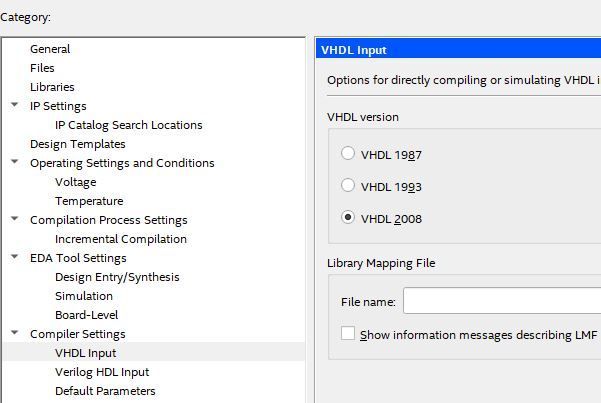
Task: Click the Library Mapping File name field
Action: [500, 301]
